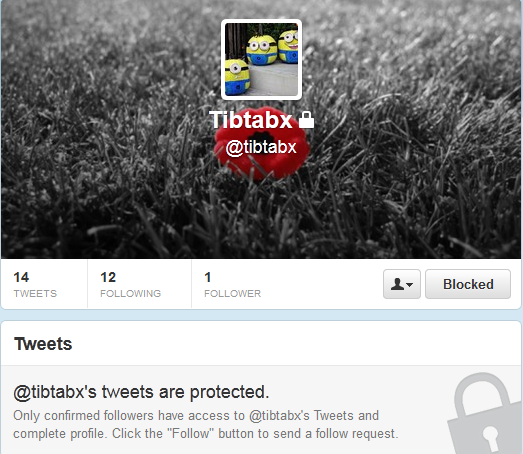This screenshot has width=523, height=454.
Task: View the 14 Tweets count
Action: point(35,284)
